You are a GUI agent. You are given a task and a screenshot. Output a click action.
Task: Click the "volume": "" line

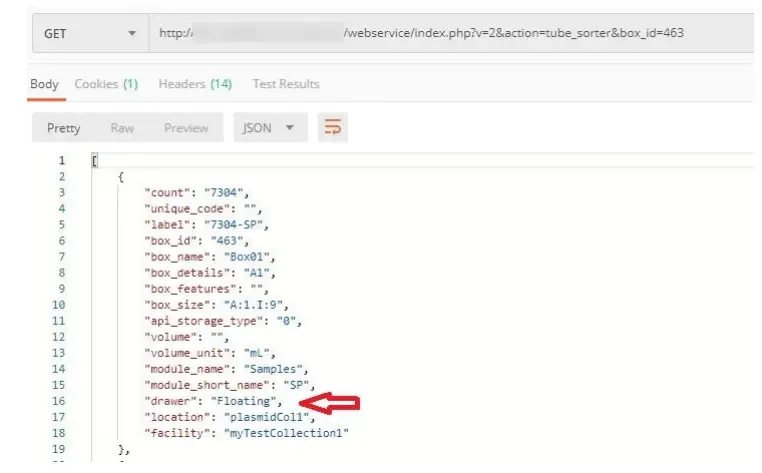[187, 337]
